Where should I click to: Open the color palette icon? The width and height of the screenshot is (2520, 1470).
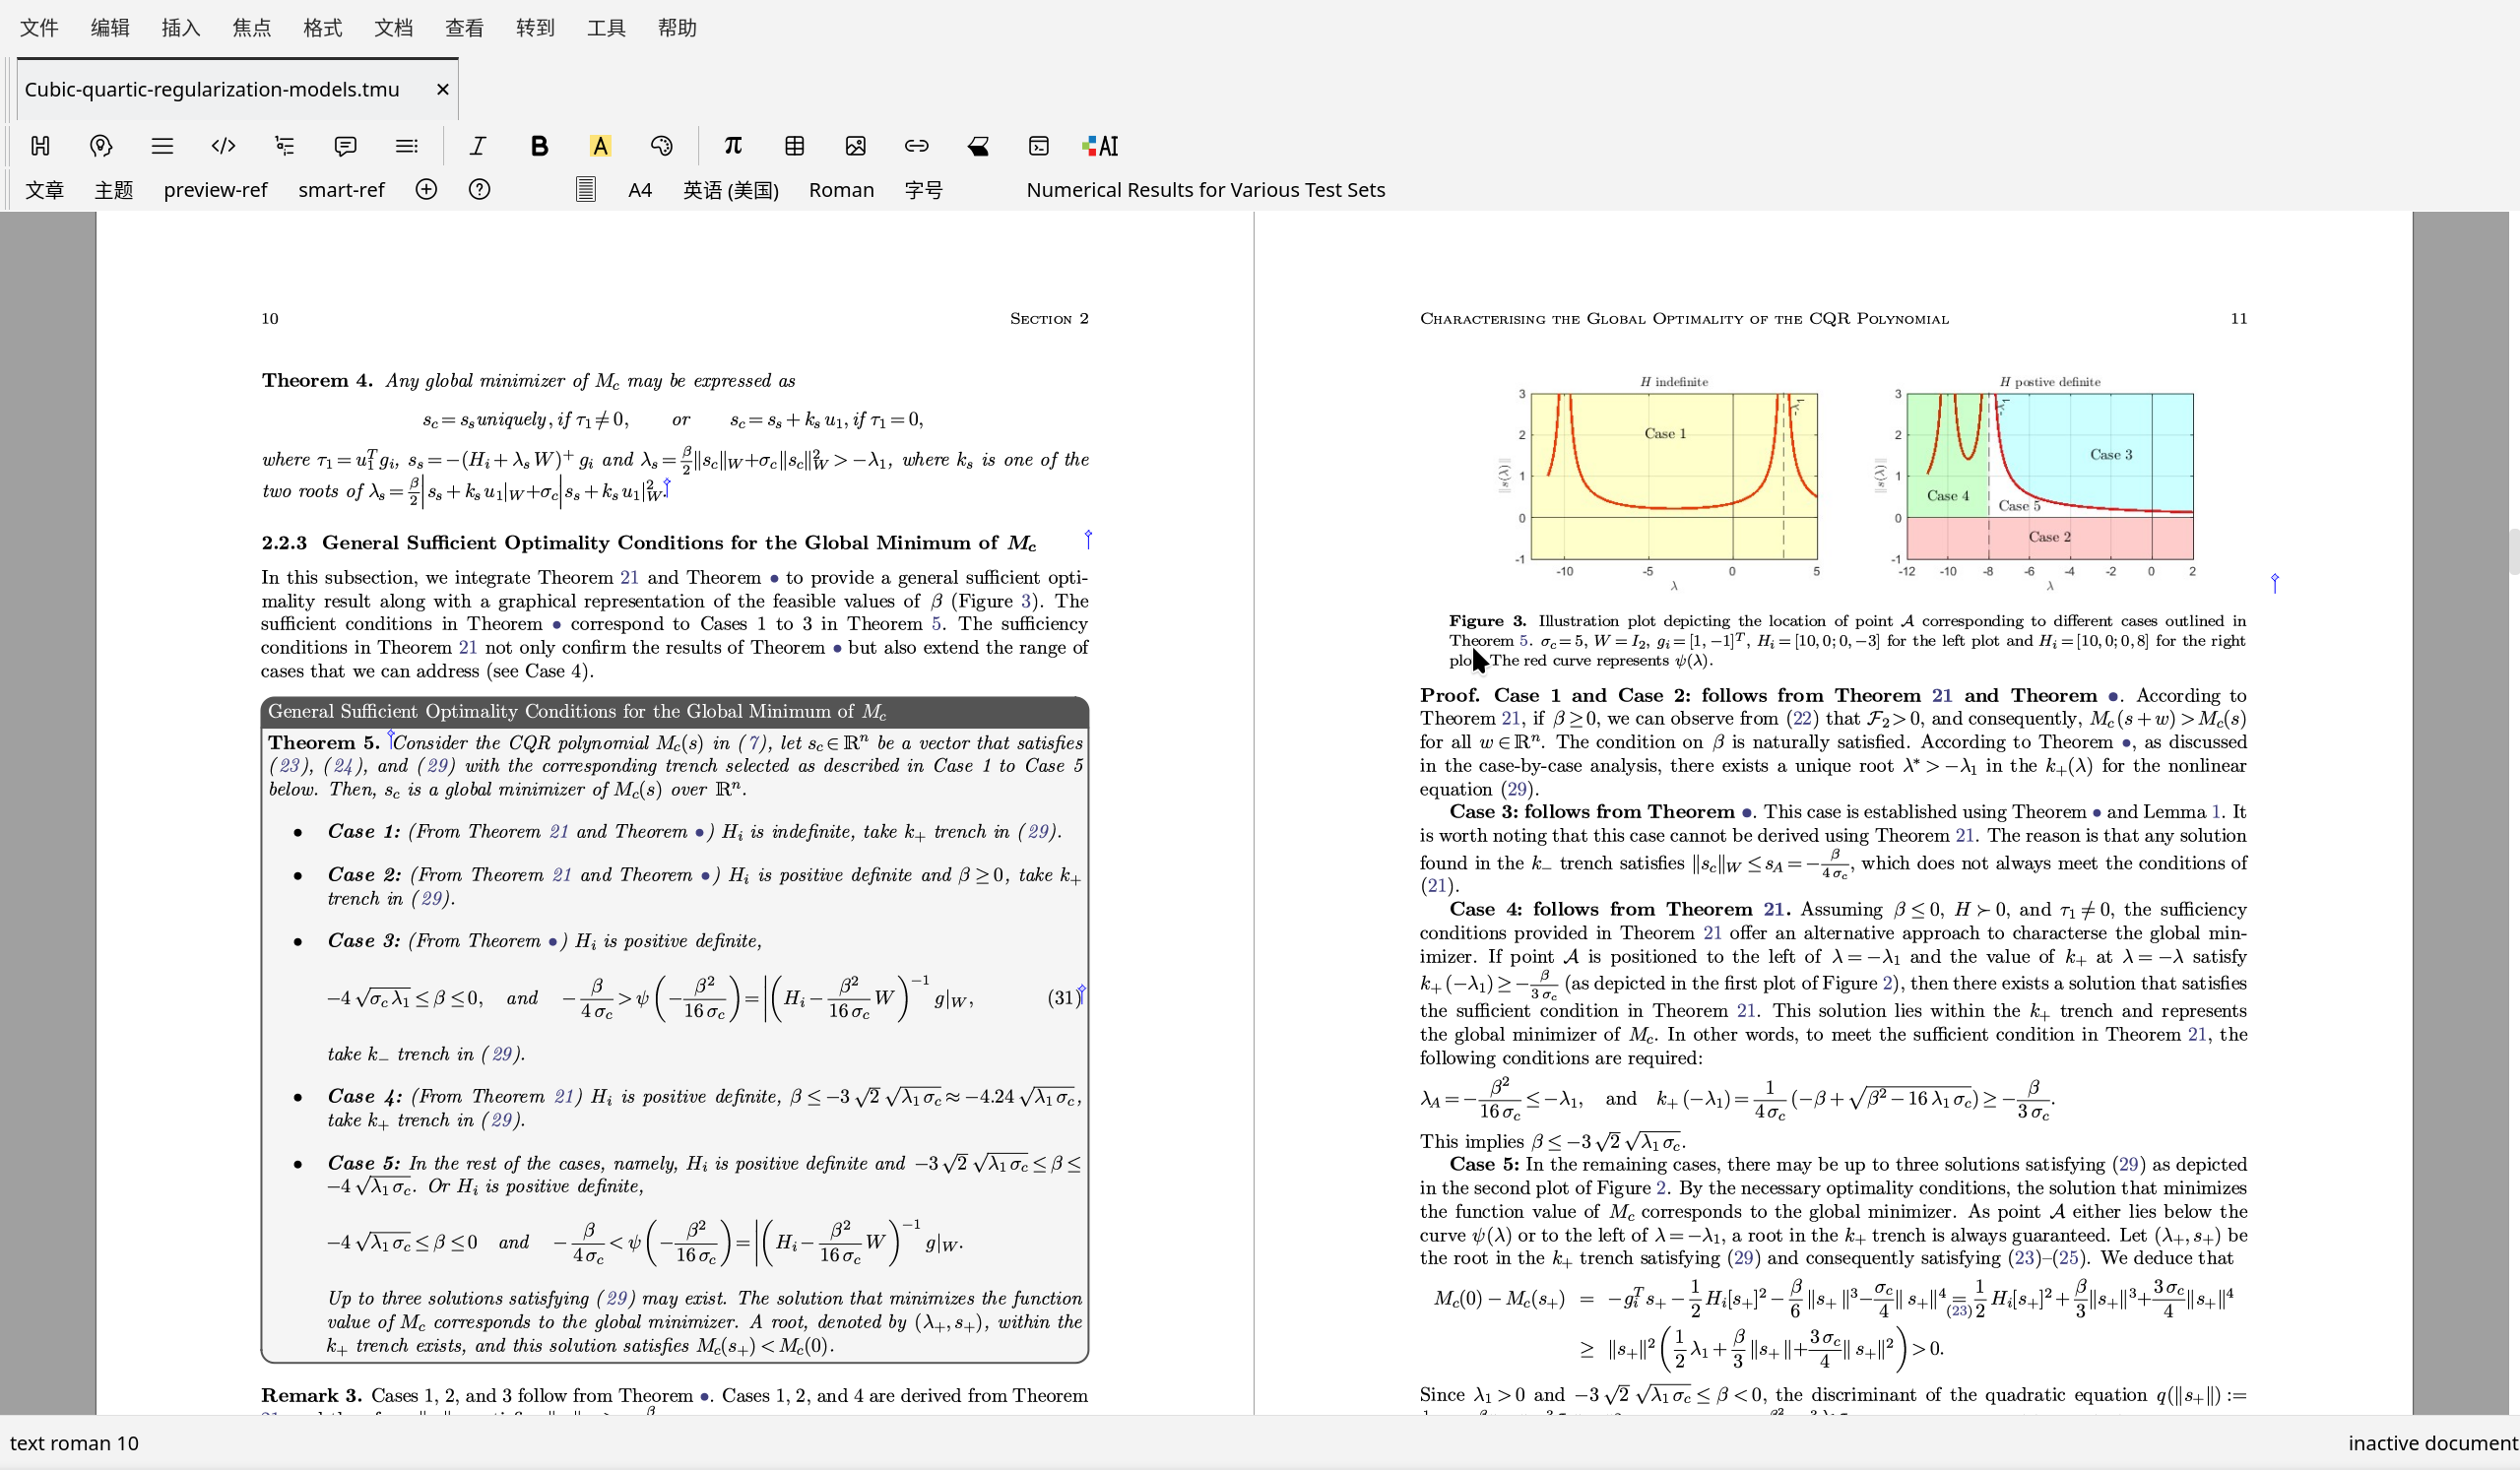661,146
